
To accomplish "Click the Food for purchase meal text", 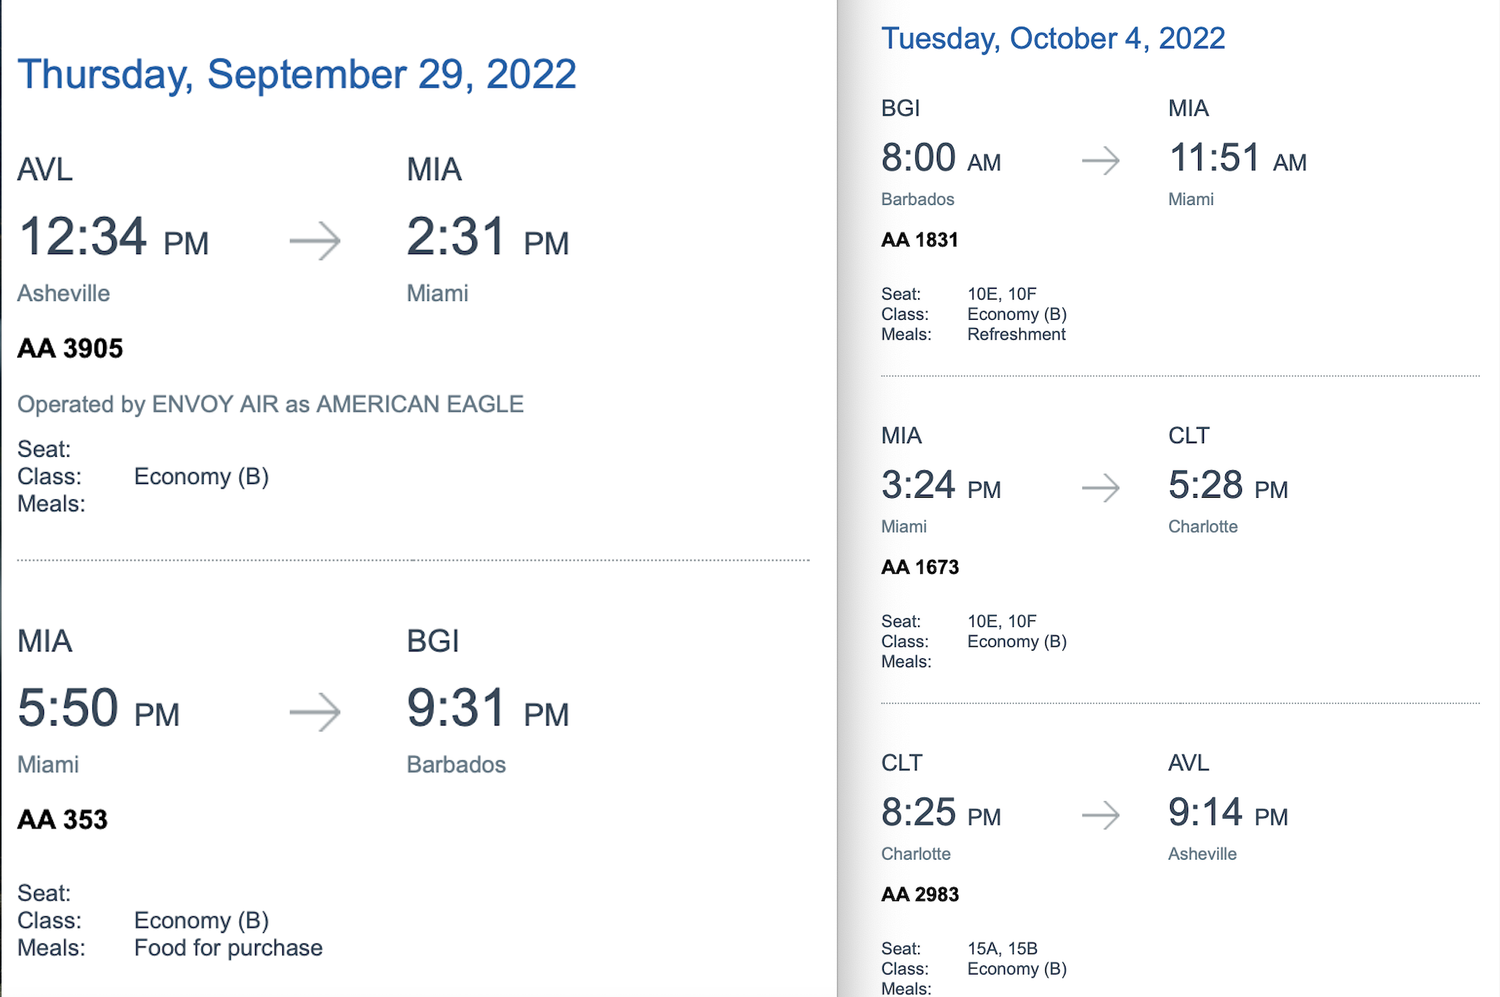I will 228,948.
